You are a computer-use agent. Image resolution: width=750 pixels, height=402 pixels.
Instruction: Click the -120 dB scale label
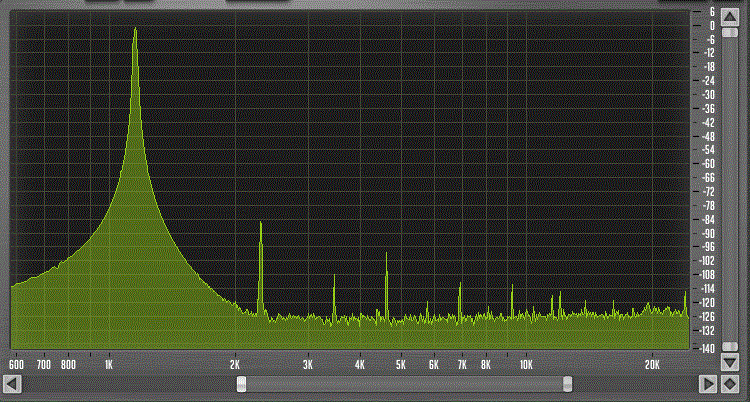click(706, 302)
